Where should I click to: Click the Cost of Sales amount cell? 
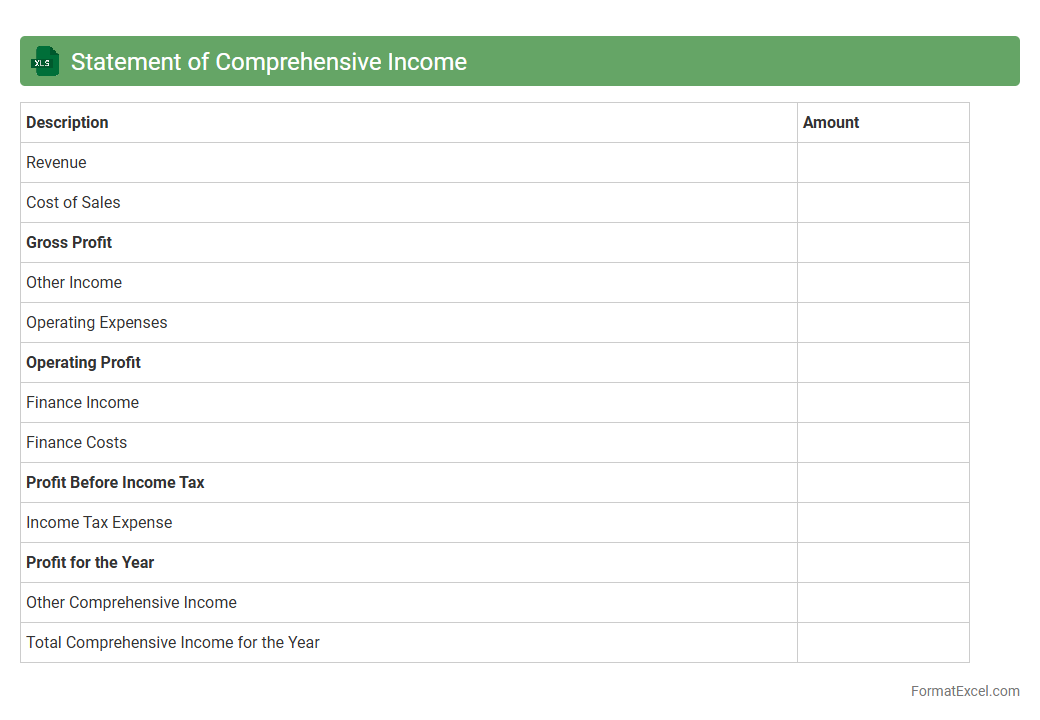[x=882, y=202]
